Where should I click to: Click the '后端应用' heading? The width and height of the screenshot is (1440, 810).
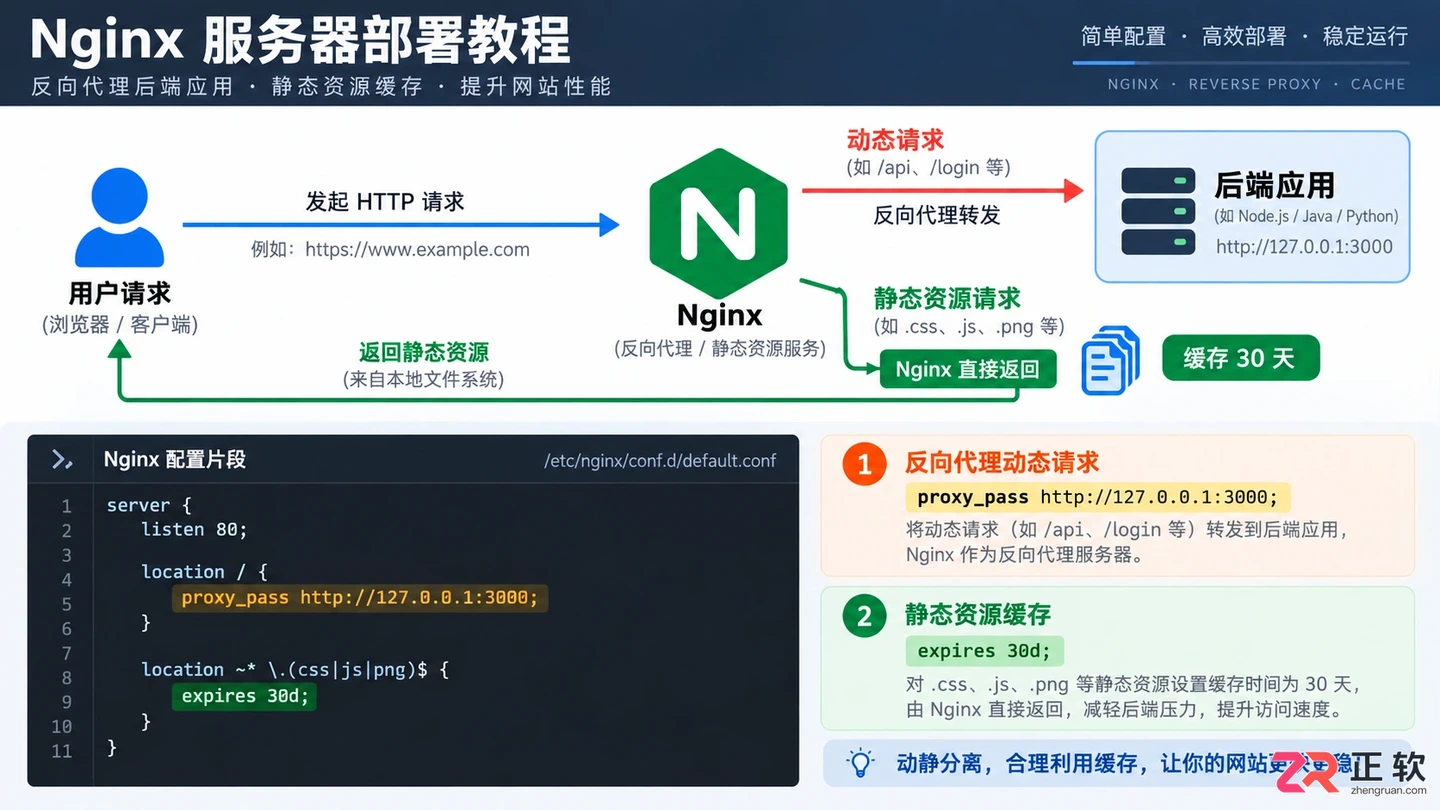[1274, 185]
